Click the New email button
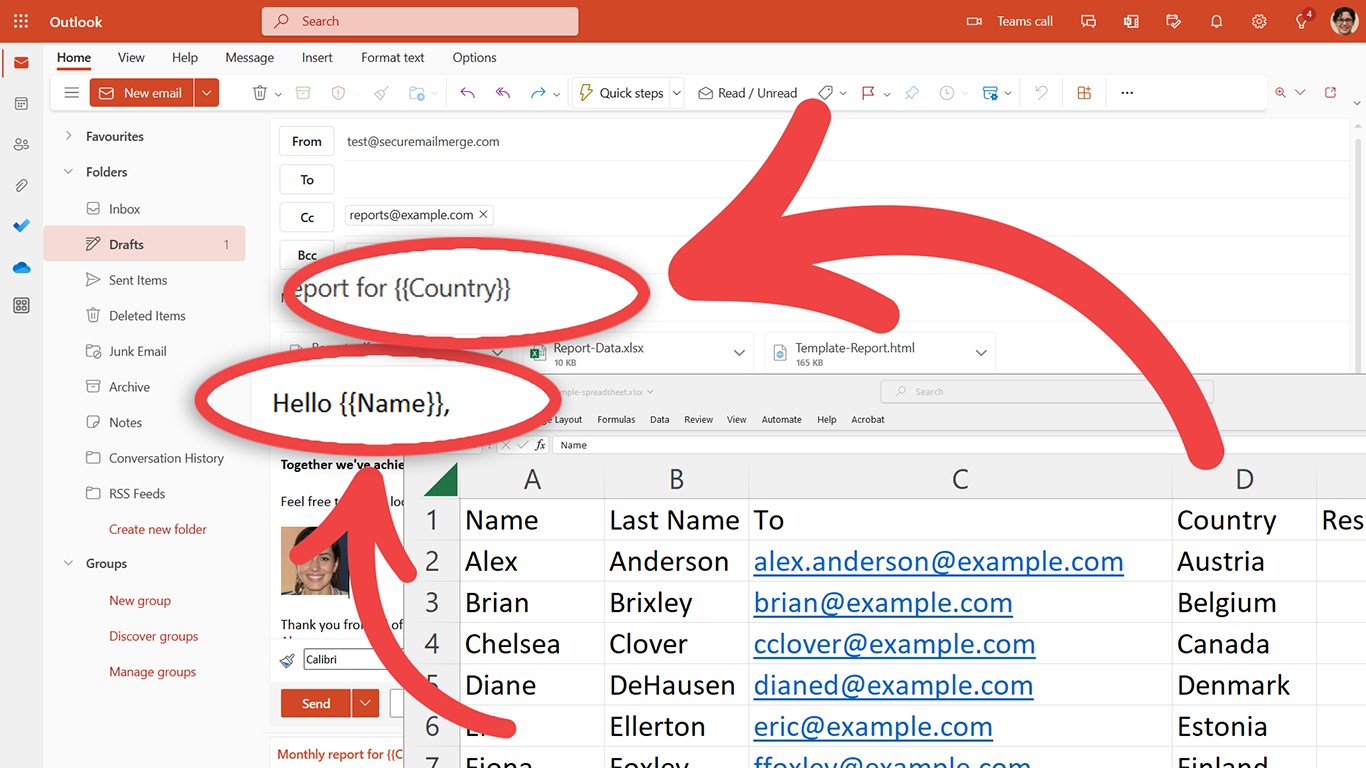The image size is (1366, 768). (142, 93)
